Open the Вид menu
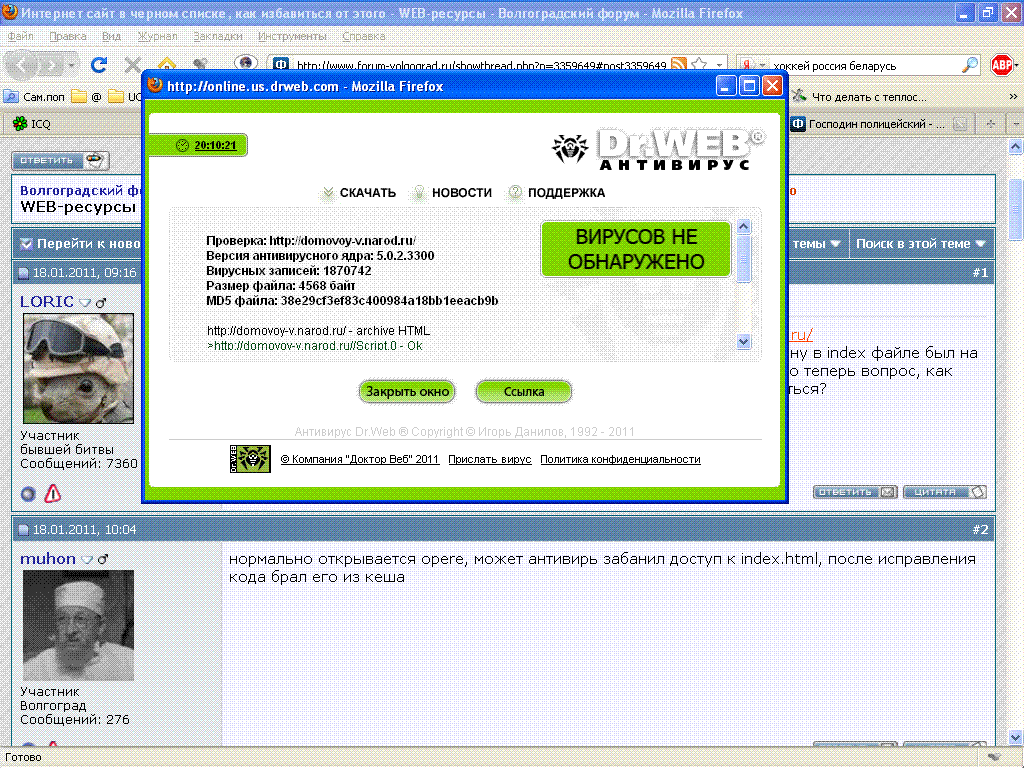Viewport: 1024px width, 768px height. (111, 37)
